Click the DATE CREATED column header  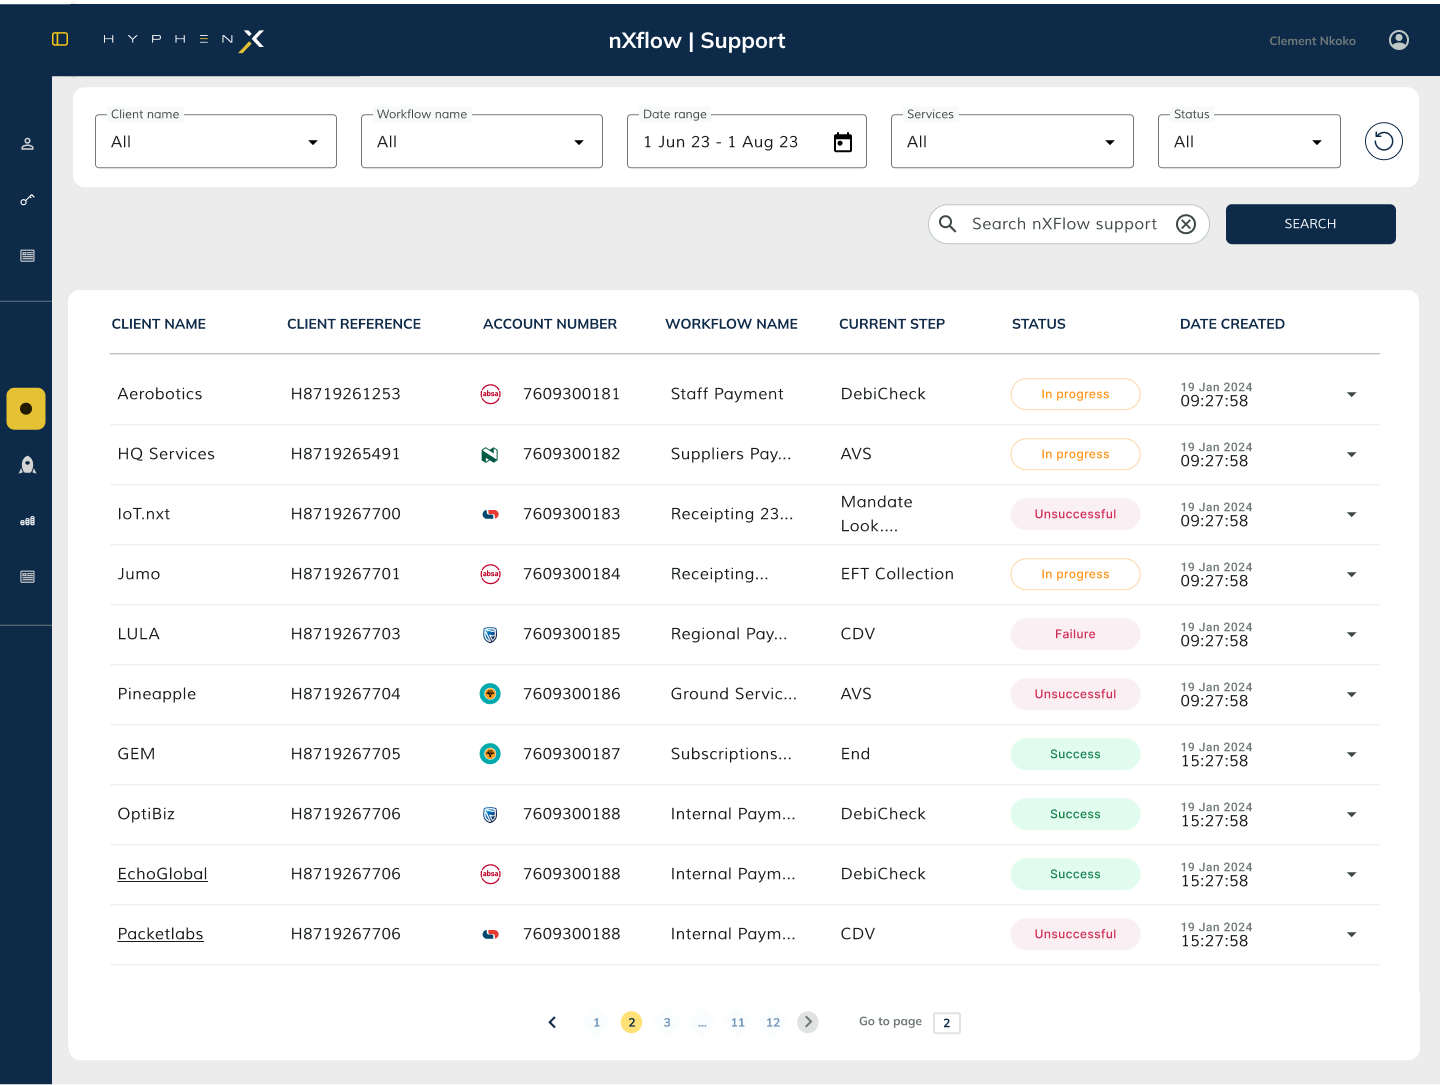pos(1232,324)
